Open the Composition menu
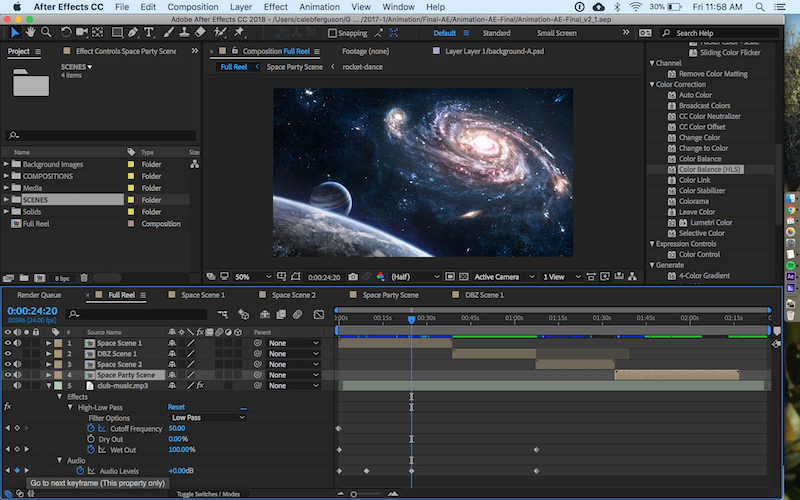This screenshot has width=800, height=500. click(193, 7)
